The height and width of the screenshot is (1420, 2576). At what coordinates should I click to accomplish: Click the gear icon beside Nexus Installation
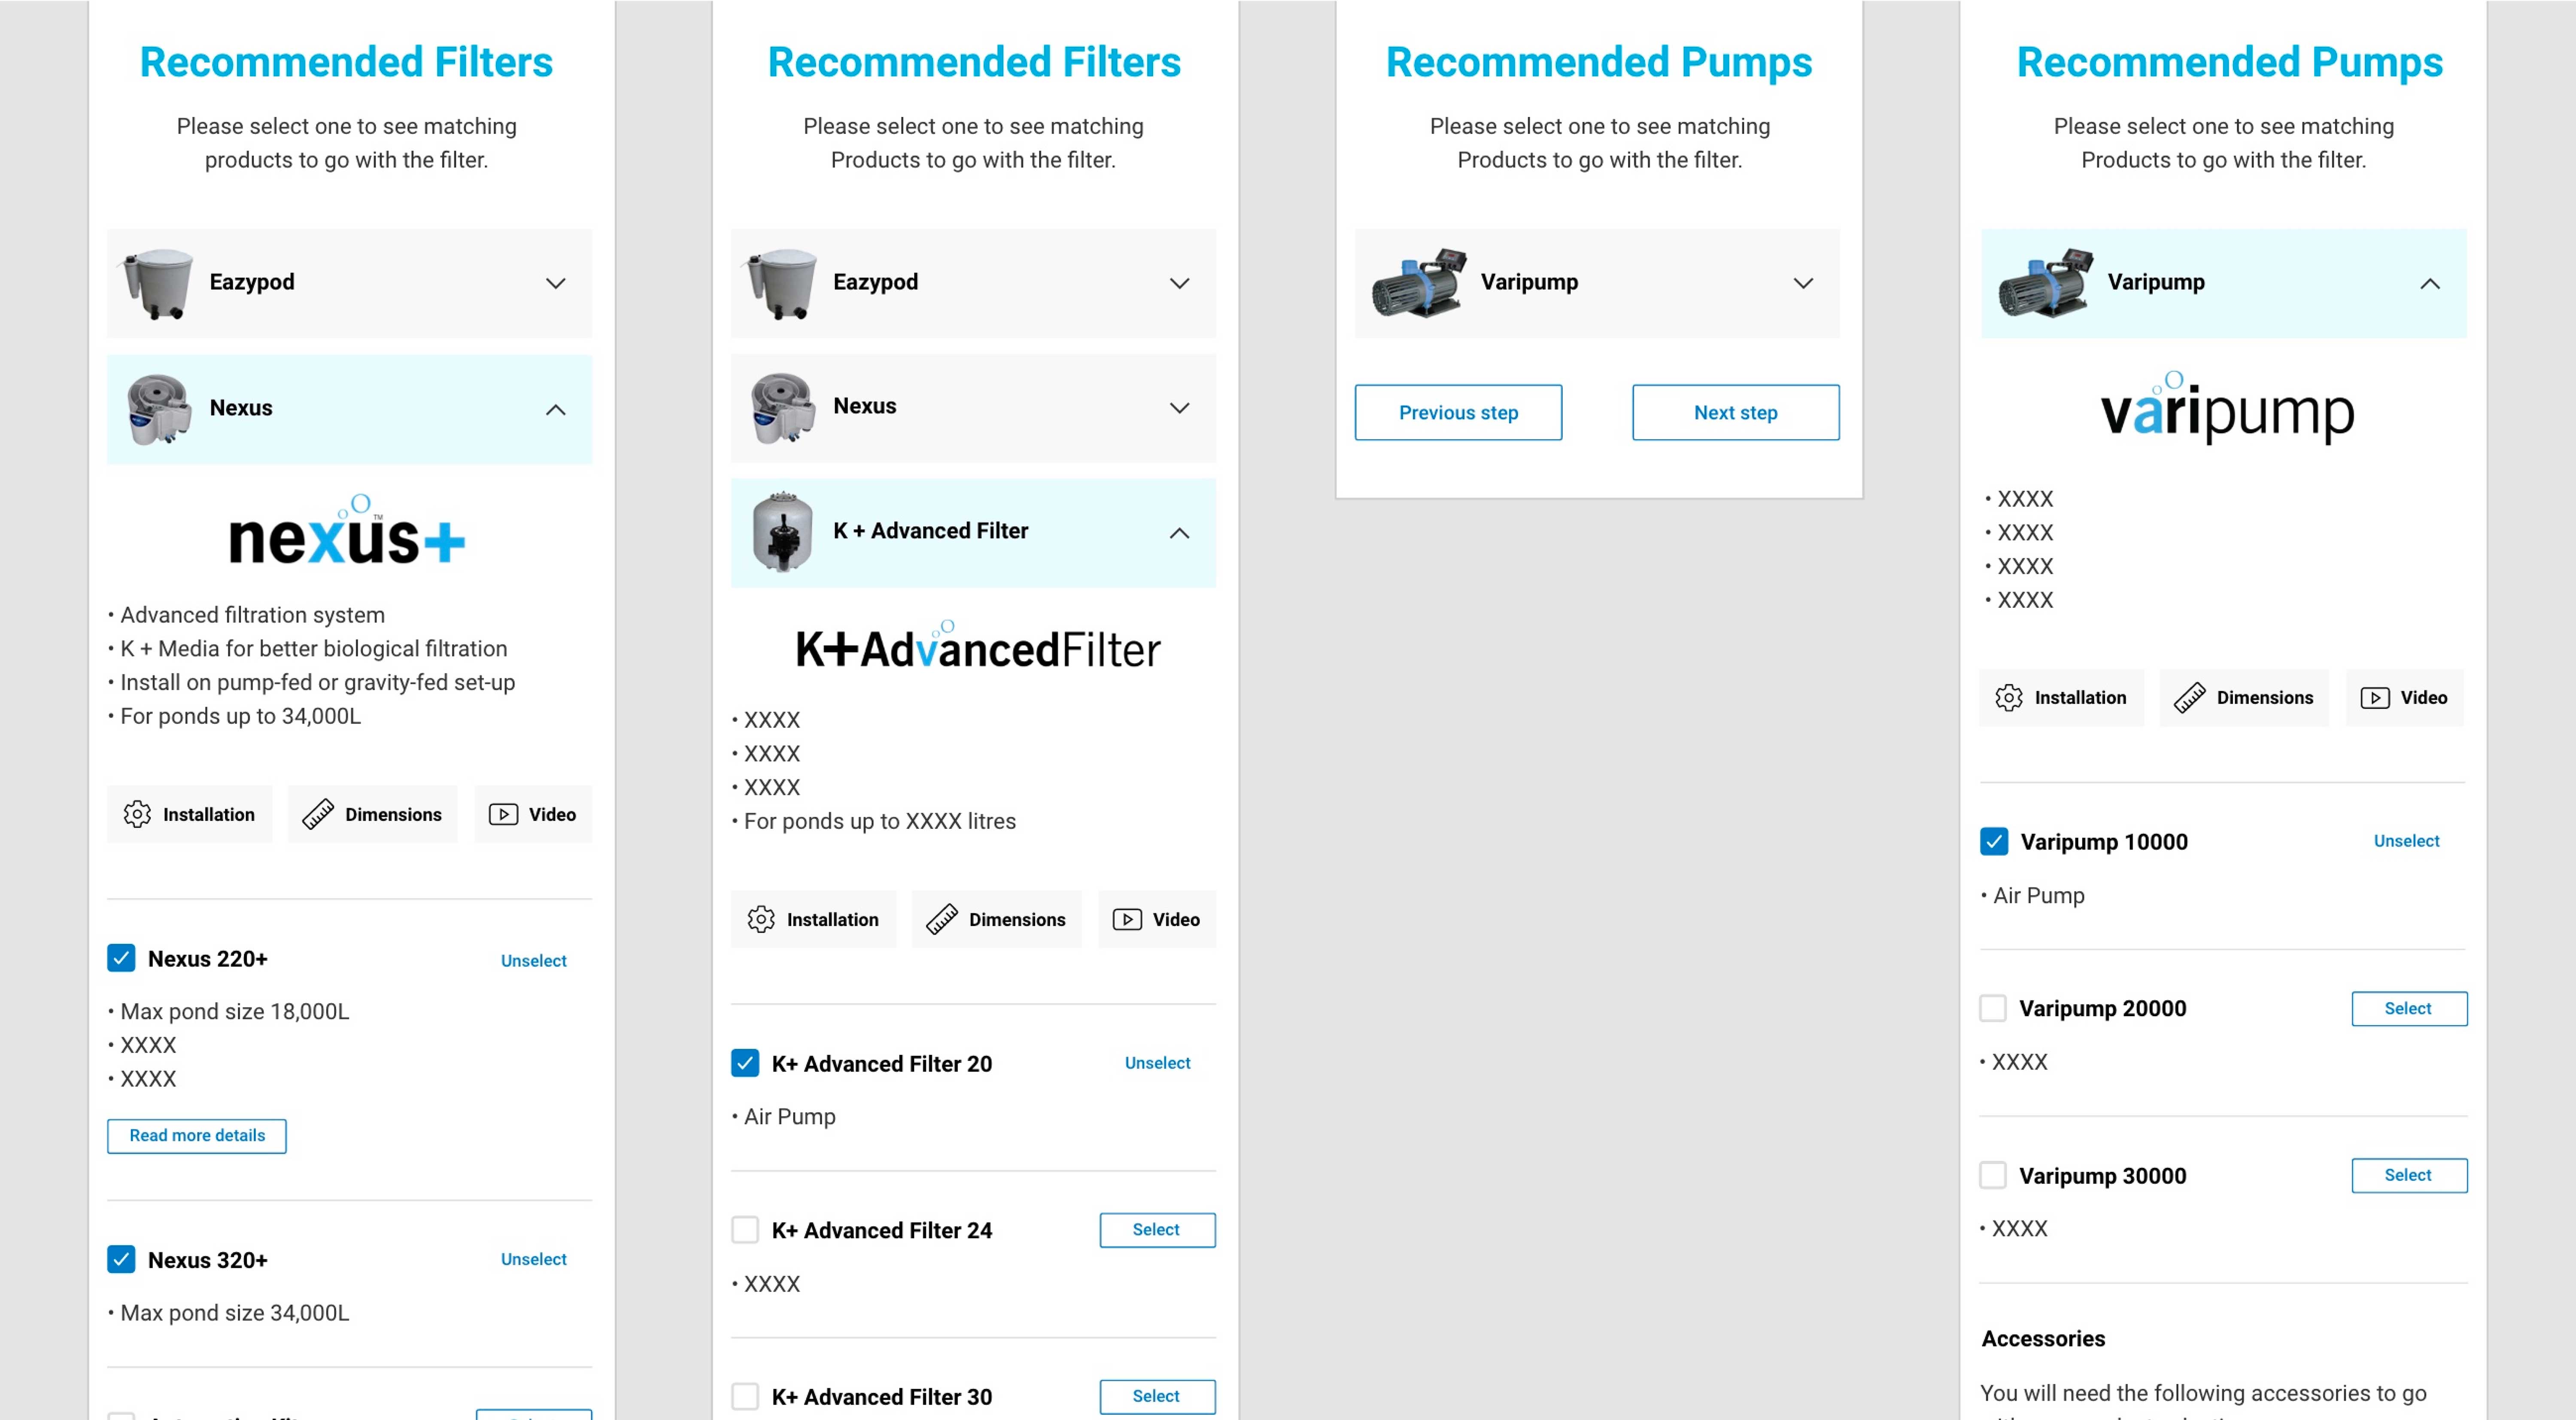pos(137,814)
